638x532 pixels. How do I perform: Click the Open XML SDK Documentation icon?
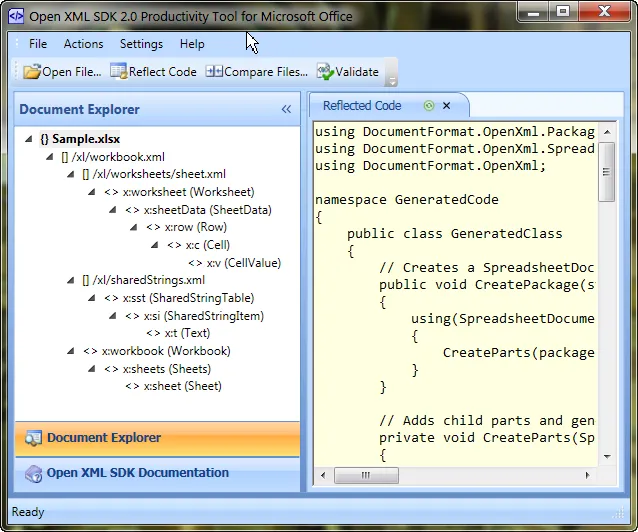[33, 474]
